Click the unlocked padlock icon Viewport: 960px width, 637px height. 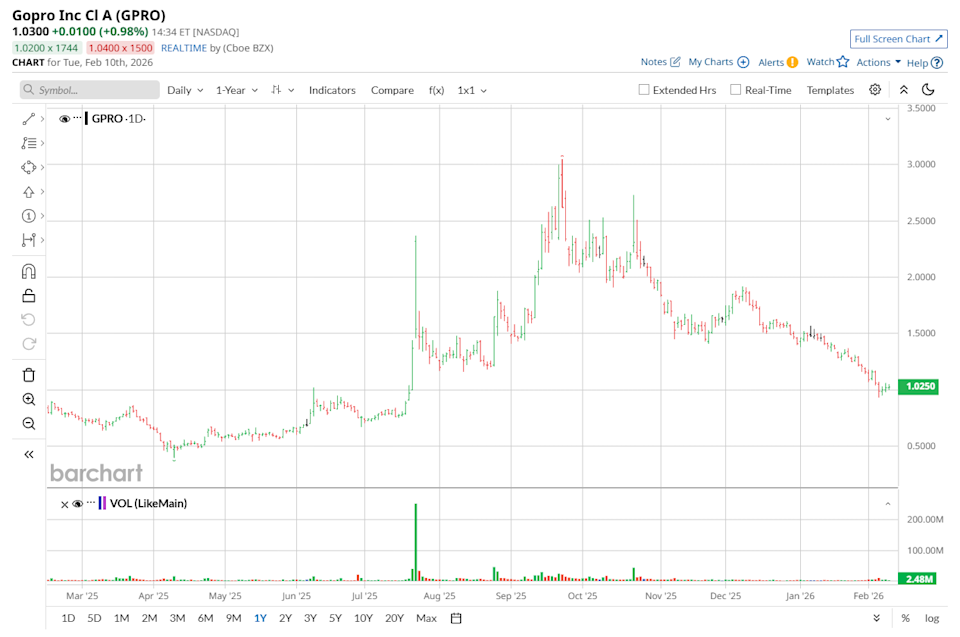tap(28, 295)
